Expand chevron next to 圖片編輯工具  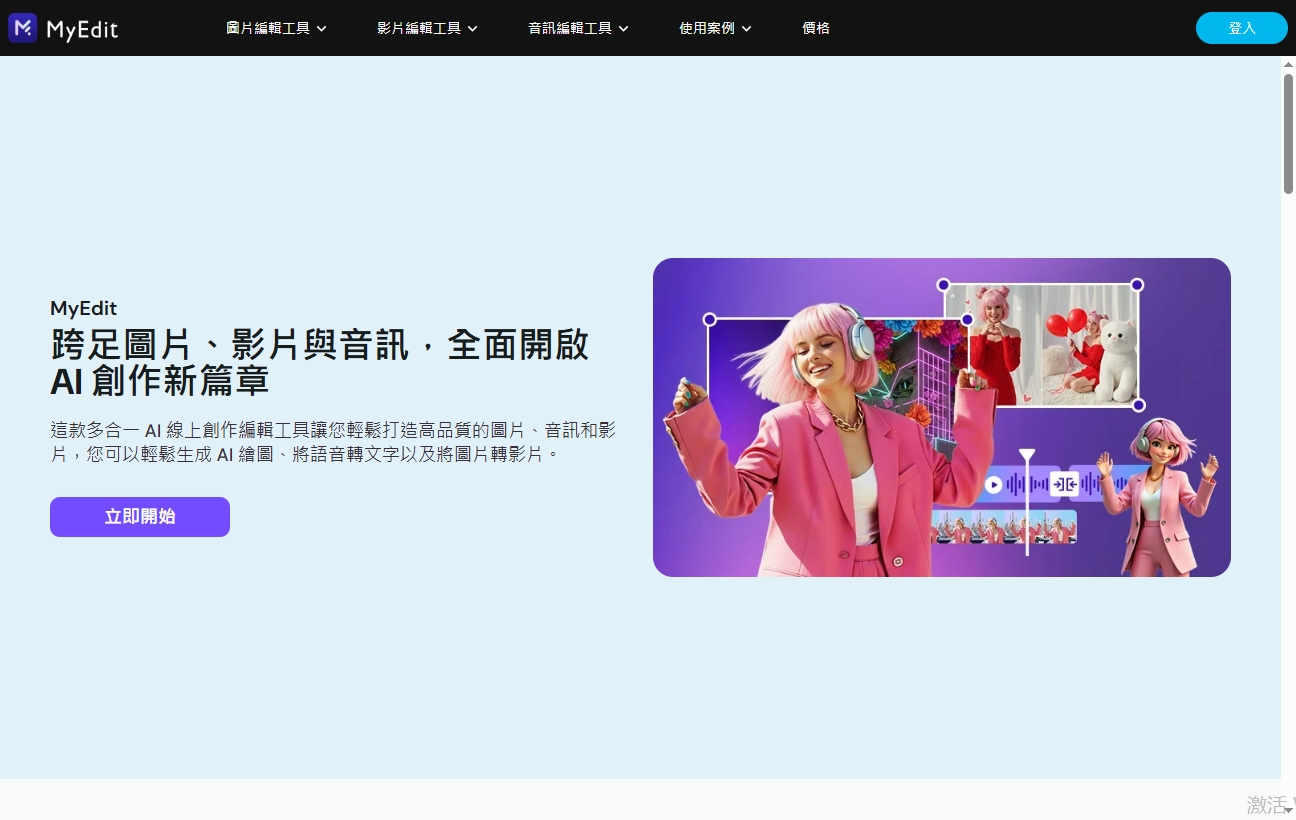pyautogui.click(x=322, y=29)
